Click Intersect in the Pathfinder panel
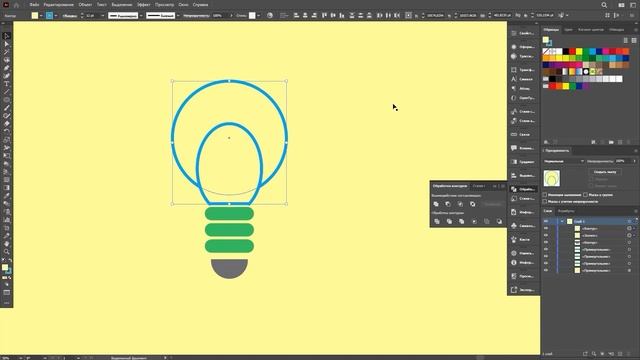The image size is (640, 360). pos(460,204)
